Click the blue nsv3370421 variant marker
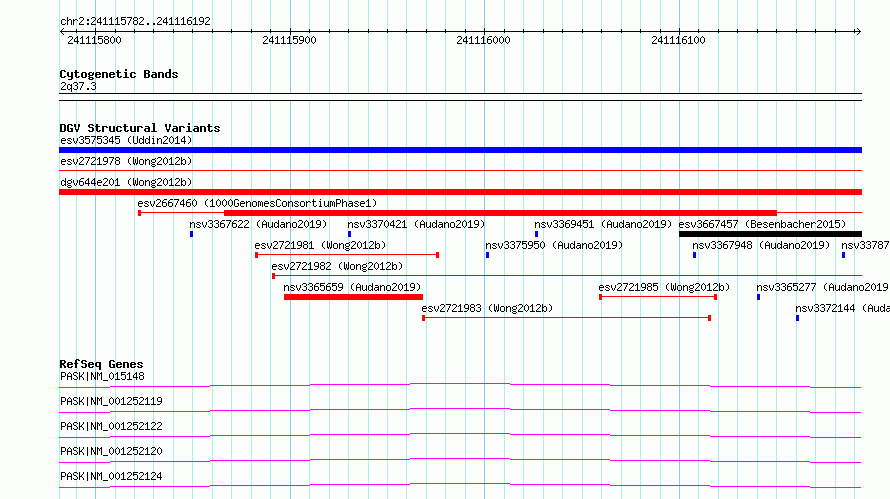The width and height of the screenshot is (890, 499). click(x=349, y=234)
